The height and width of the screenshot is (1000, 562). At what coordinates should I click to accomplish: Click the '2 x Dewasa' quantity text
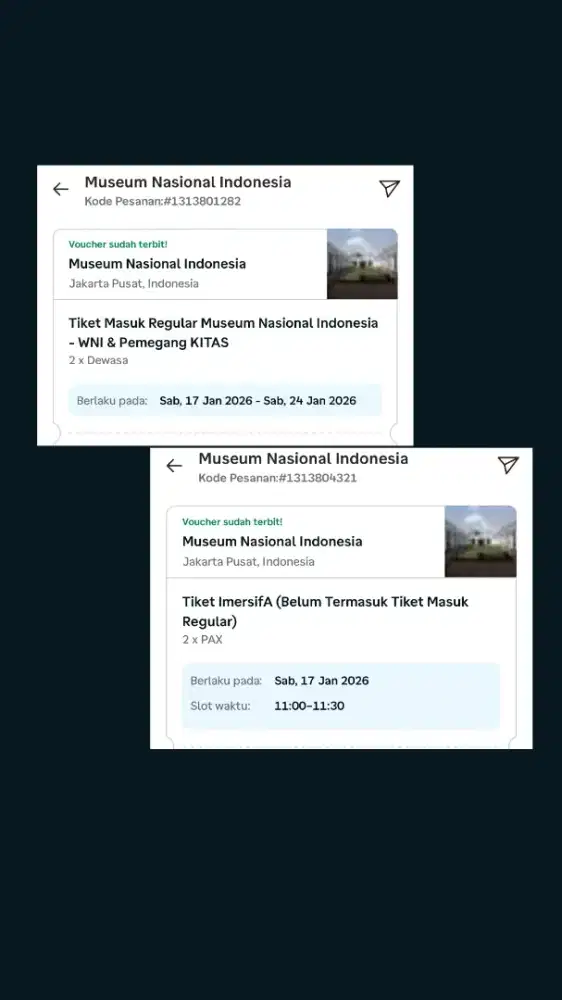[98, 360]
